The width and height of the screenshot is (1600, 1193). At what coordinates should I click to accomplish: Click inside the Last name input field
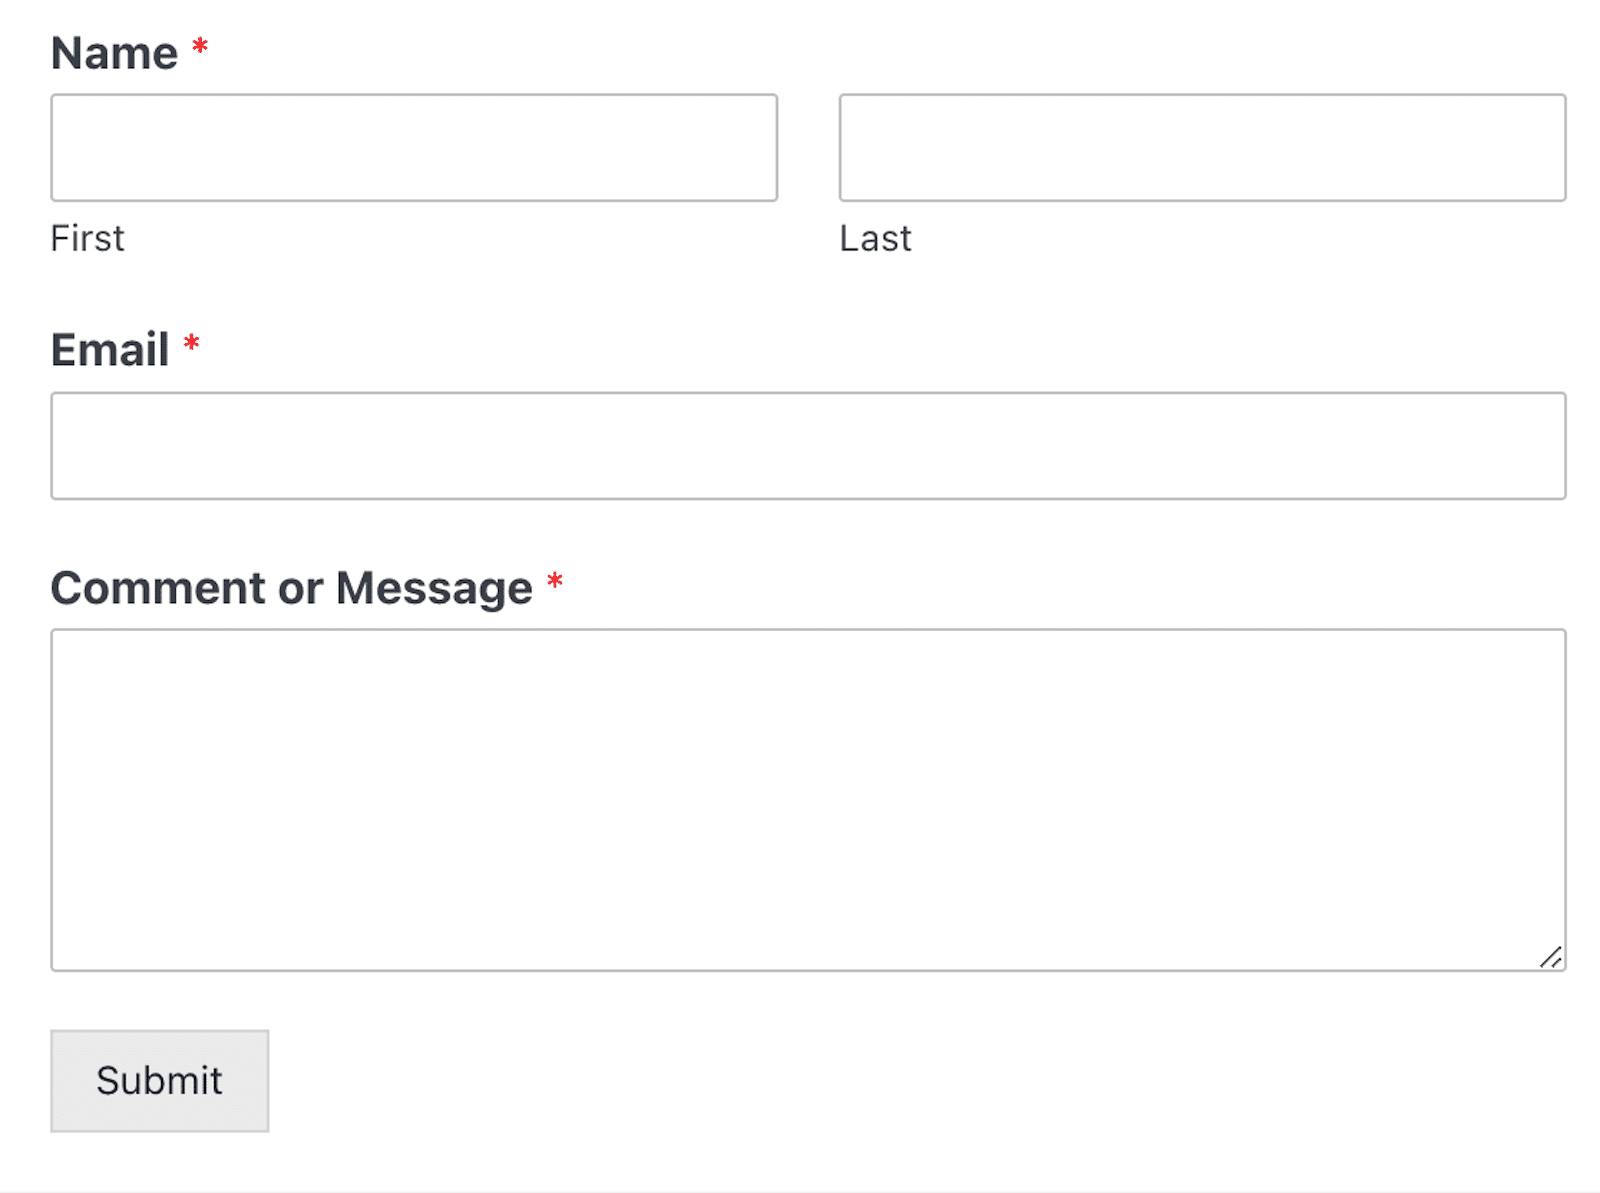coord(1200,147)
